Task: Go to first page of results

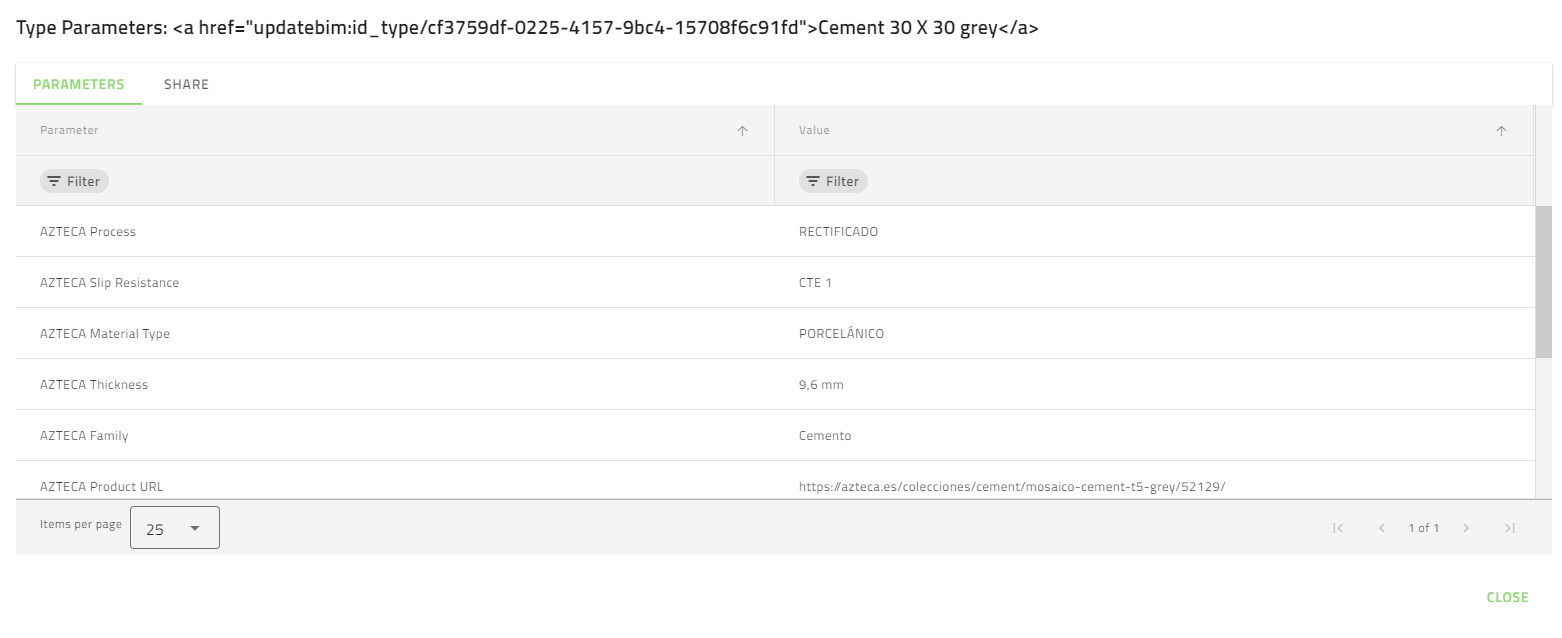Action: [x=1338, y=528]
